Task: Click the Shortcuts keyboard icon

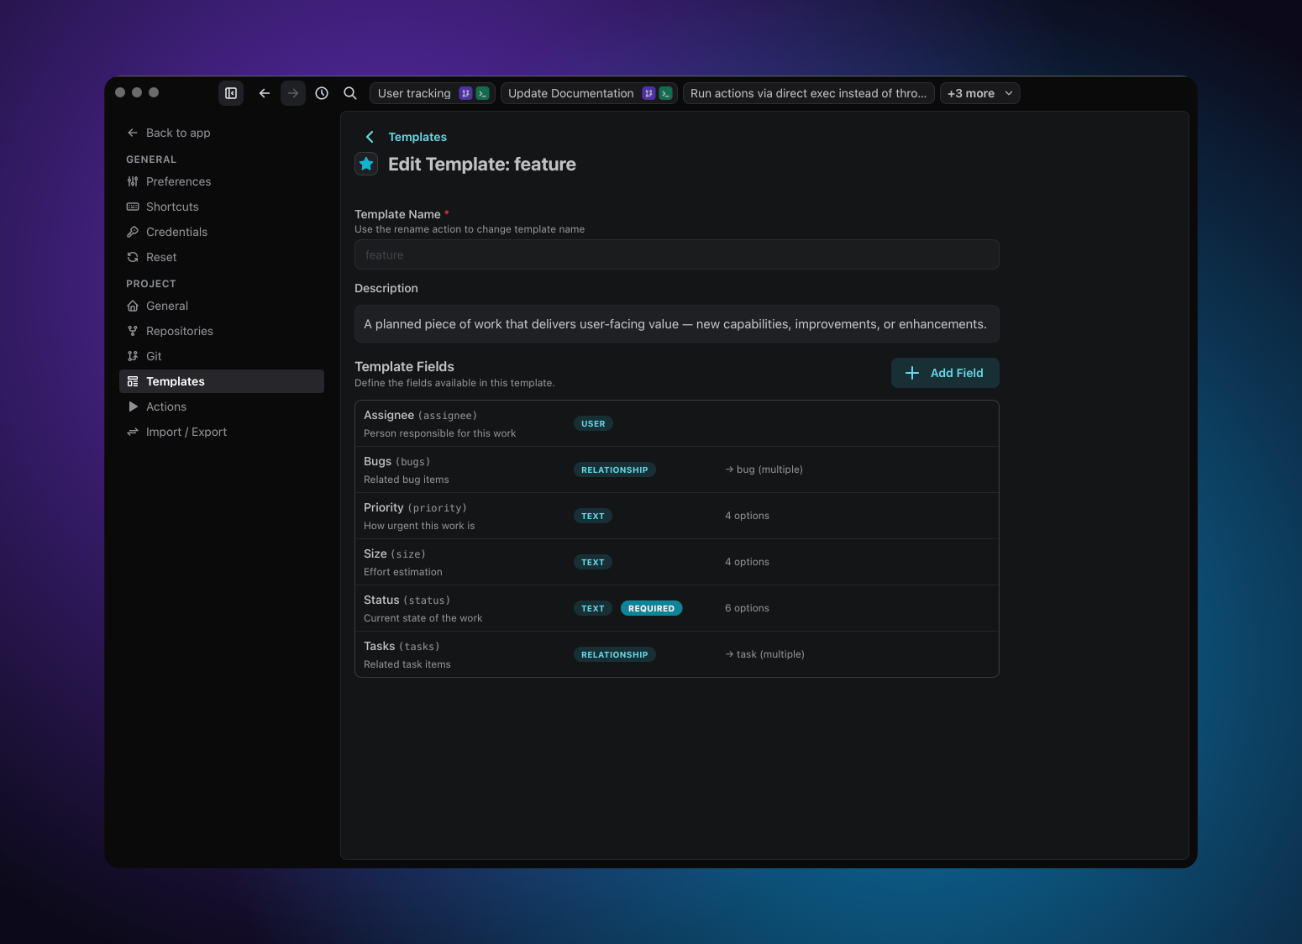Action: [x=133, y=207]
